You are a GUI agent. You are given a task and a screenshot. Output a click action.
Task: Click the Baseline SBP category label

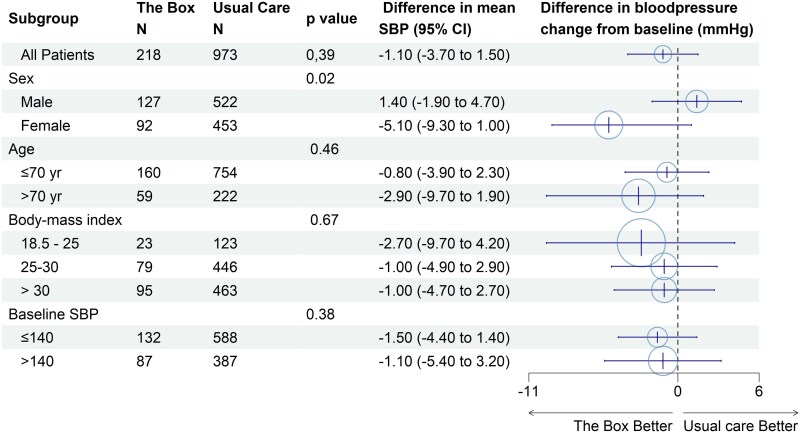pyautogui.click(x=54, y=314)
